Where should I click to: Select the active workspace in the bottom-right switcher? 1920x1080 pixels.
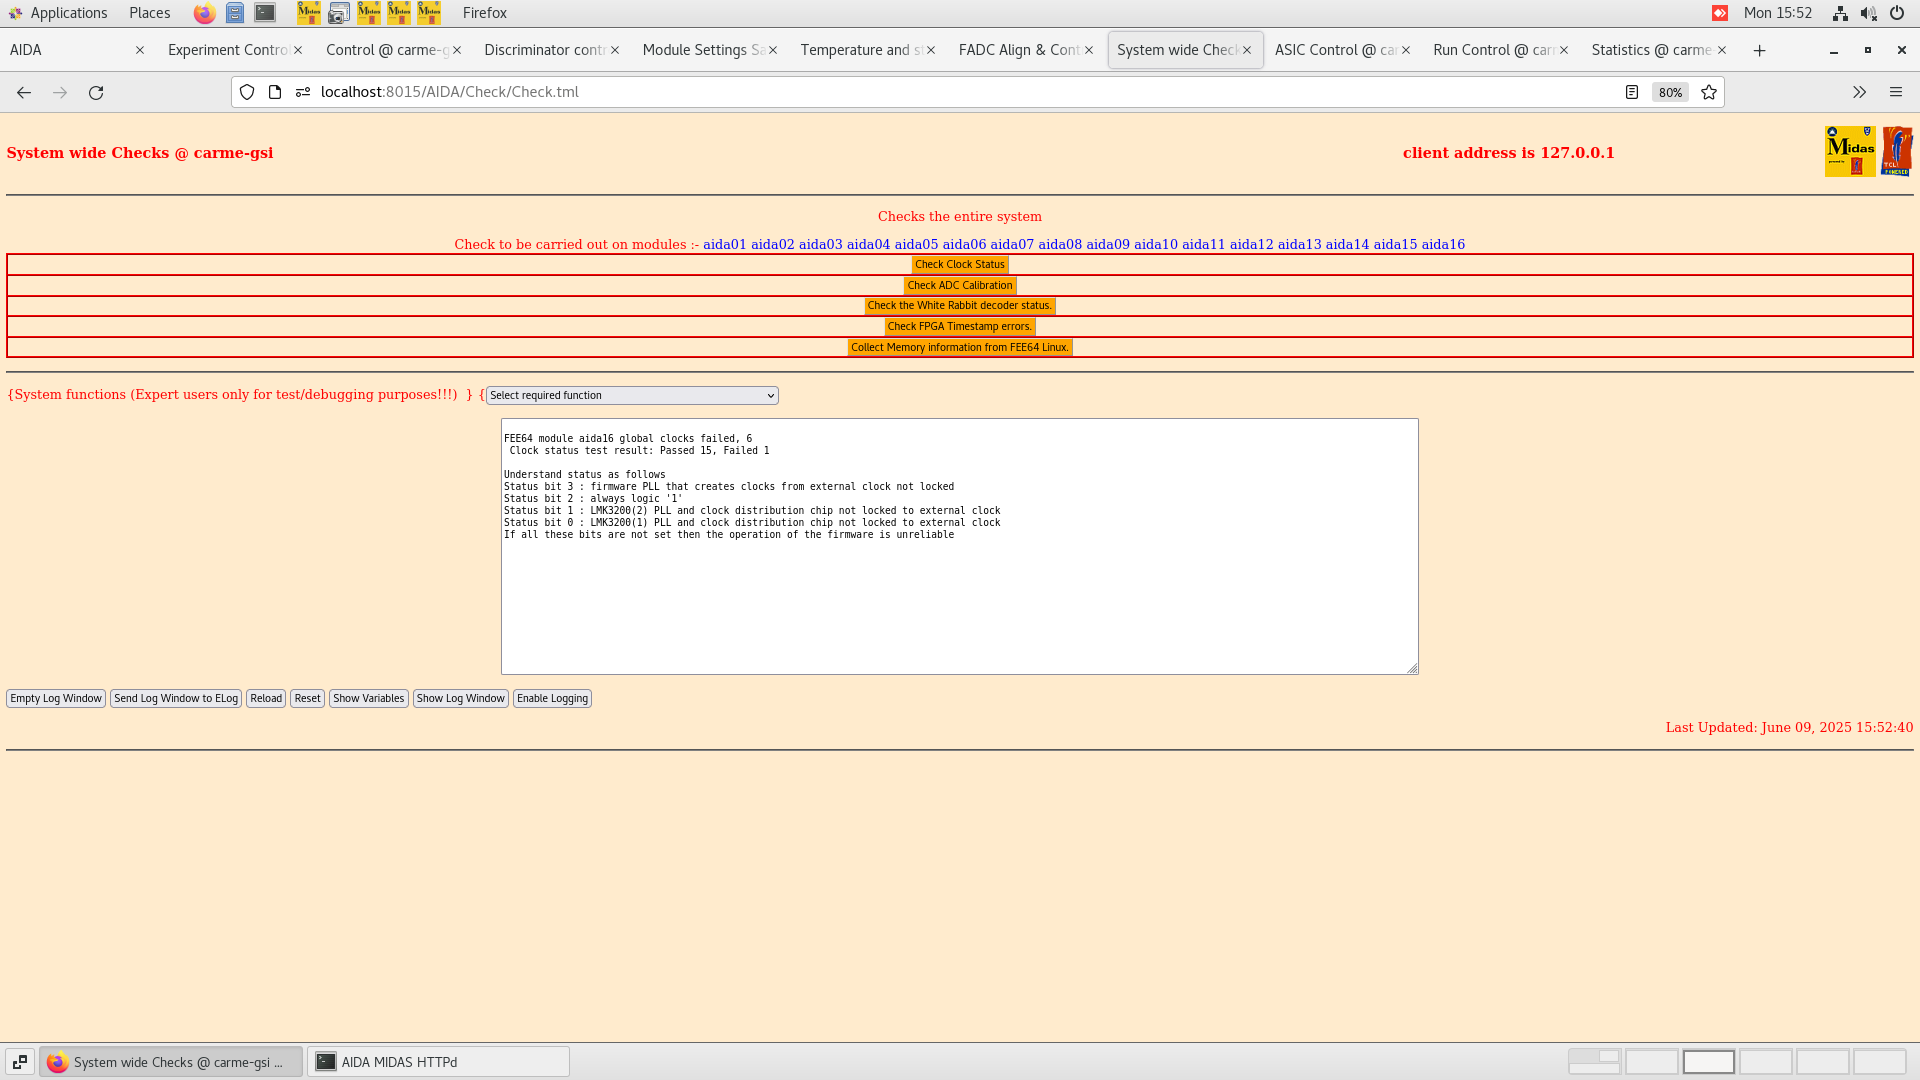1709,1061
